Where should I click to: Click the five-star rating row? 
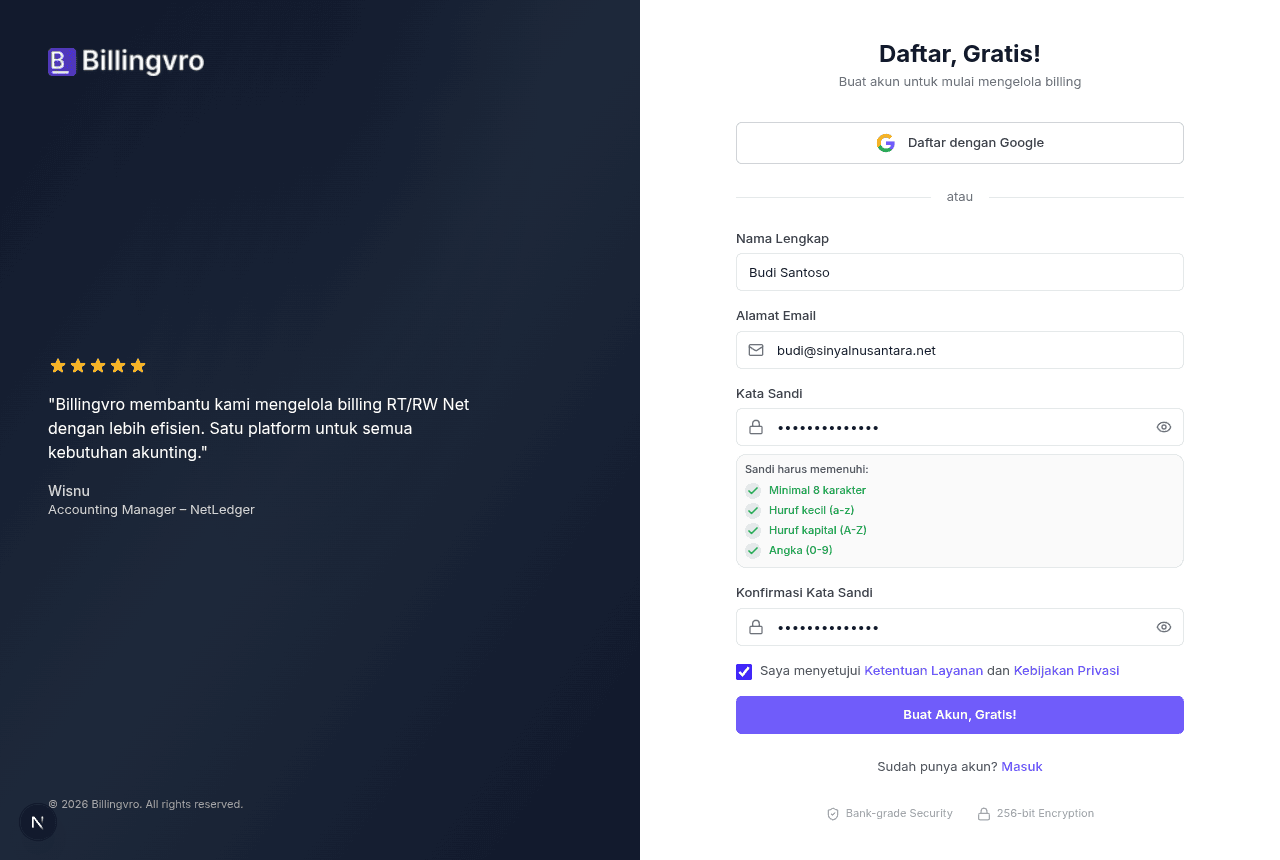[98, 366]
